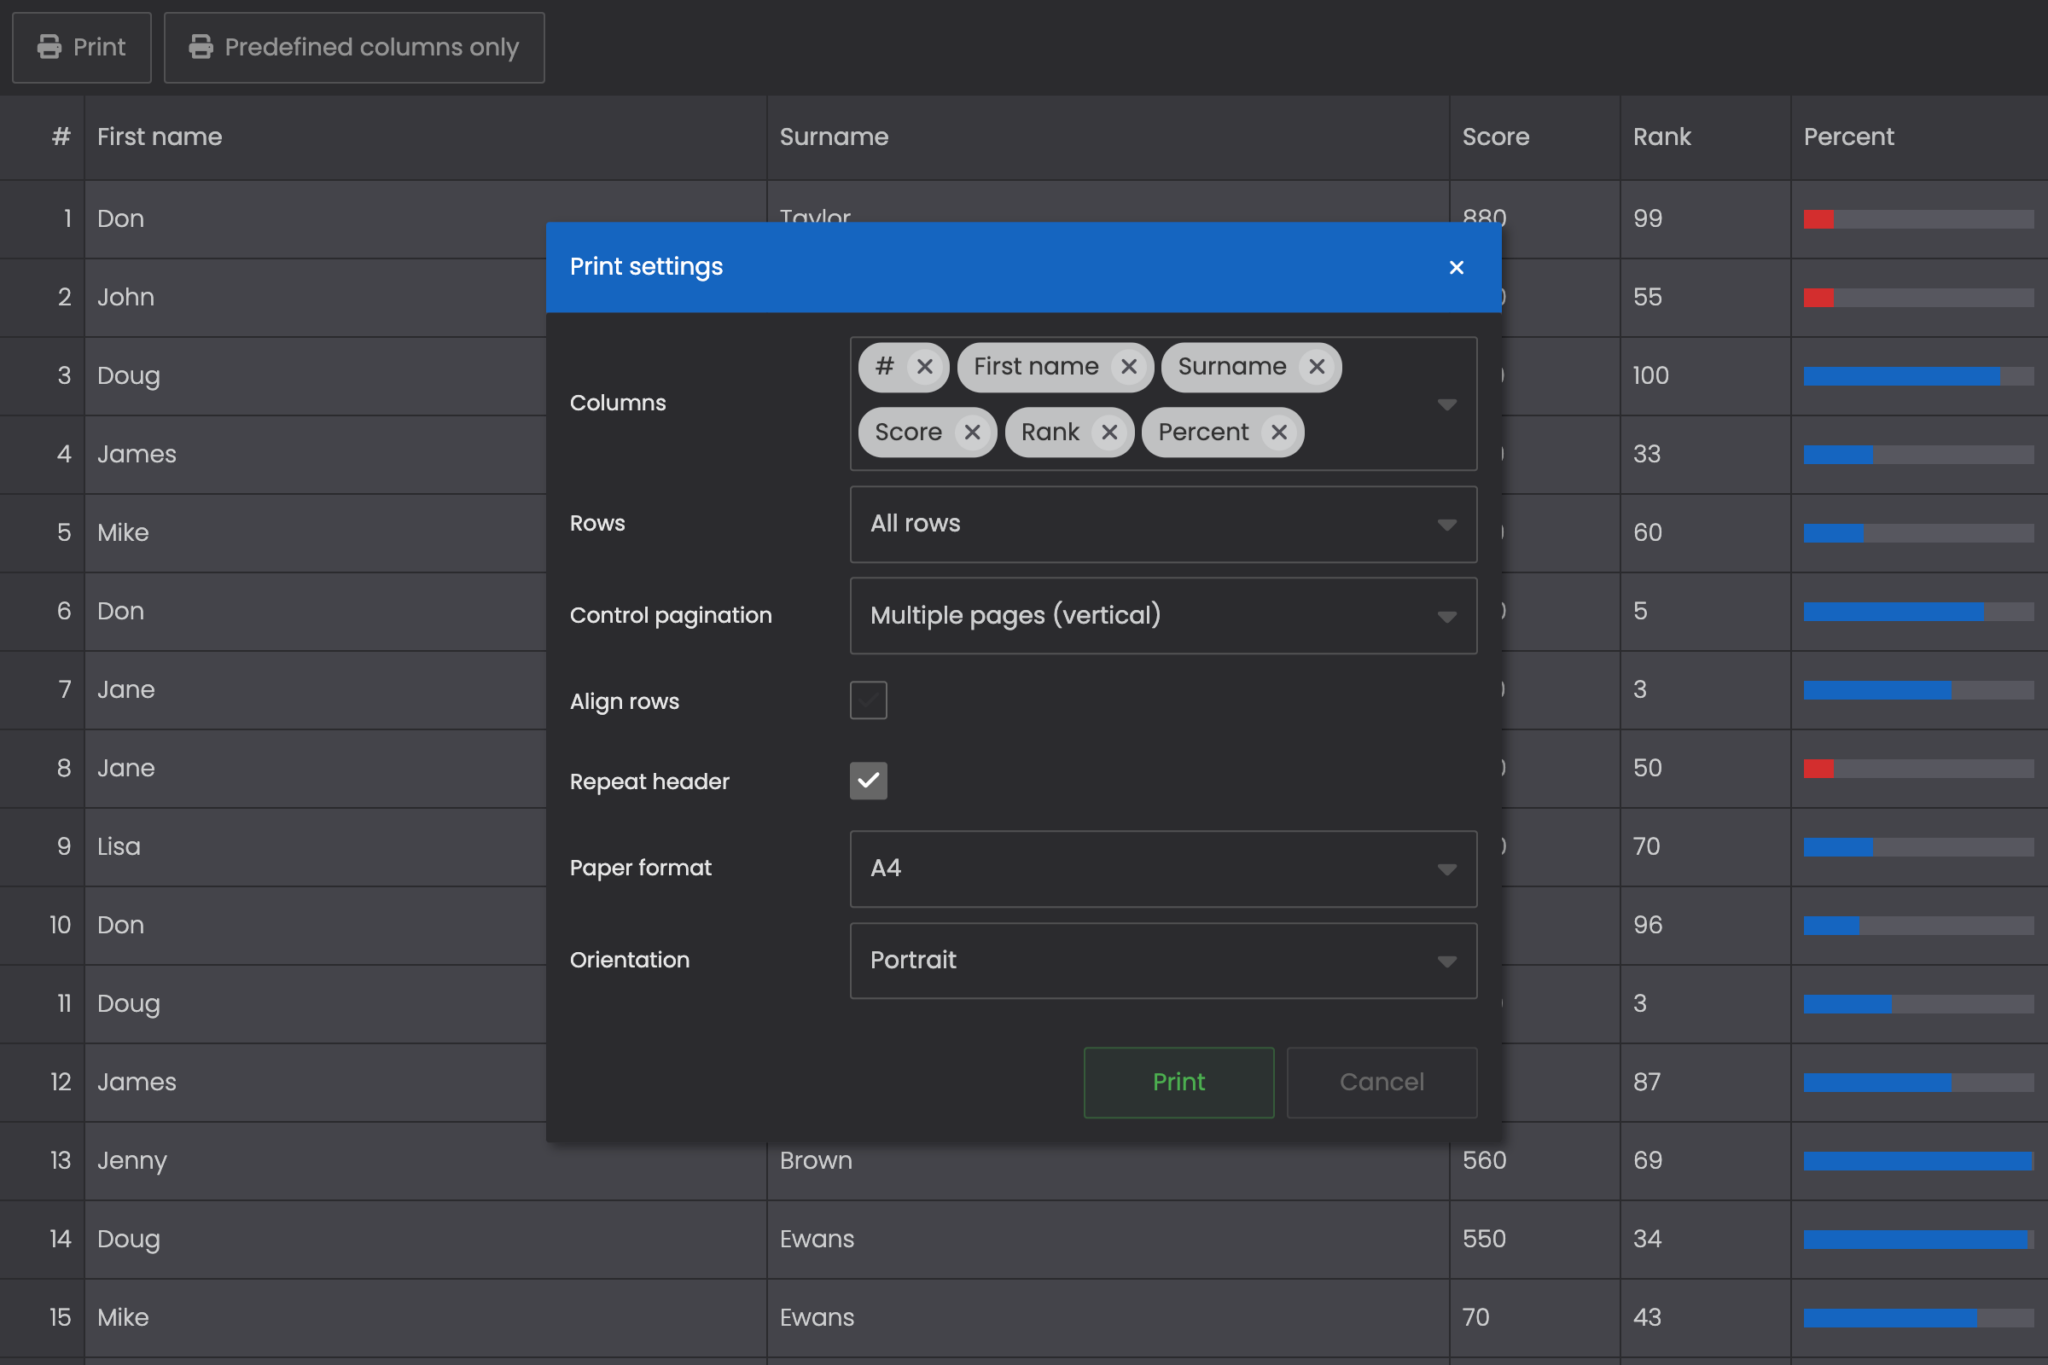Click Score cell showing 550

point(1535,1239)
